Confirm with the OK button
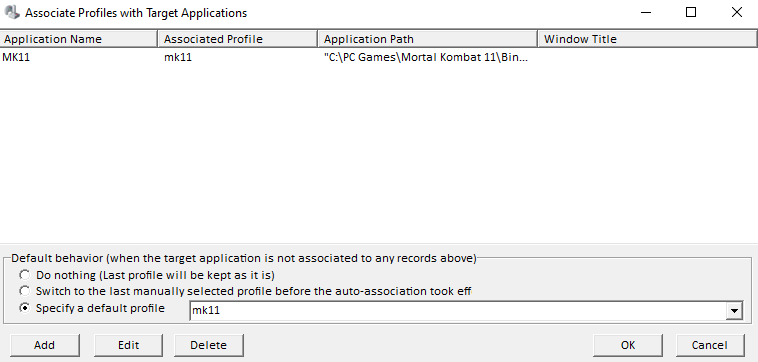This screenshot has width=758, height=362. point(627,345)
